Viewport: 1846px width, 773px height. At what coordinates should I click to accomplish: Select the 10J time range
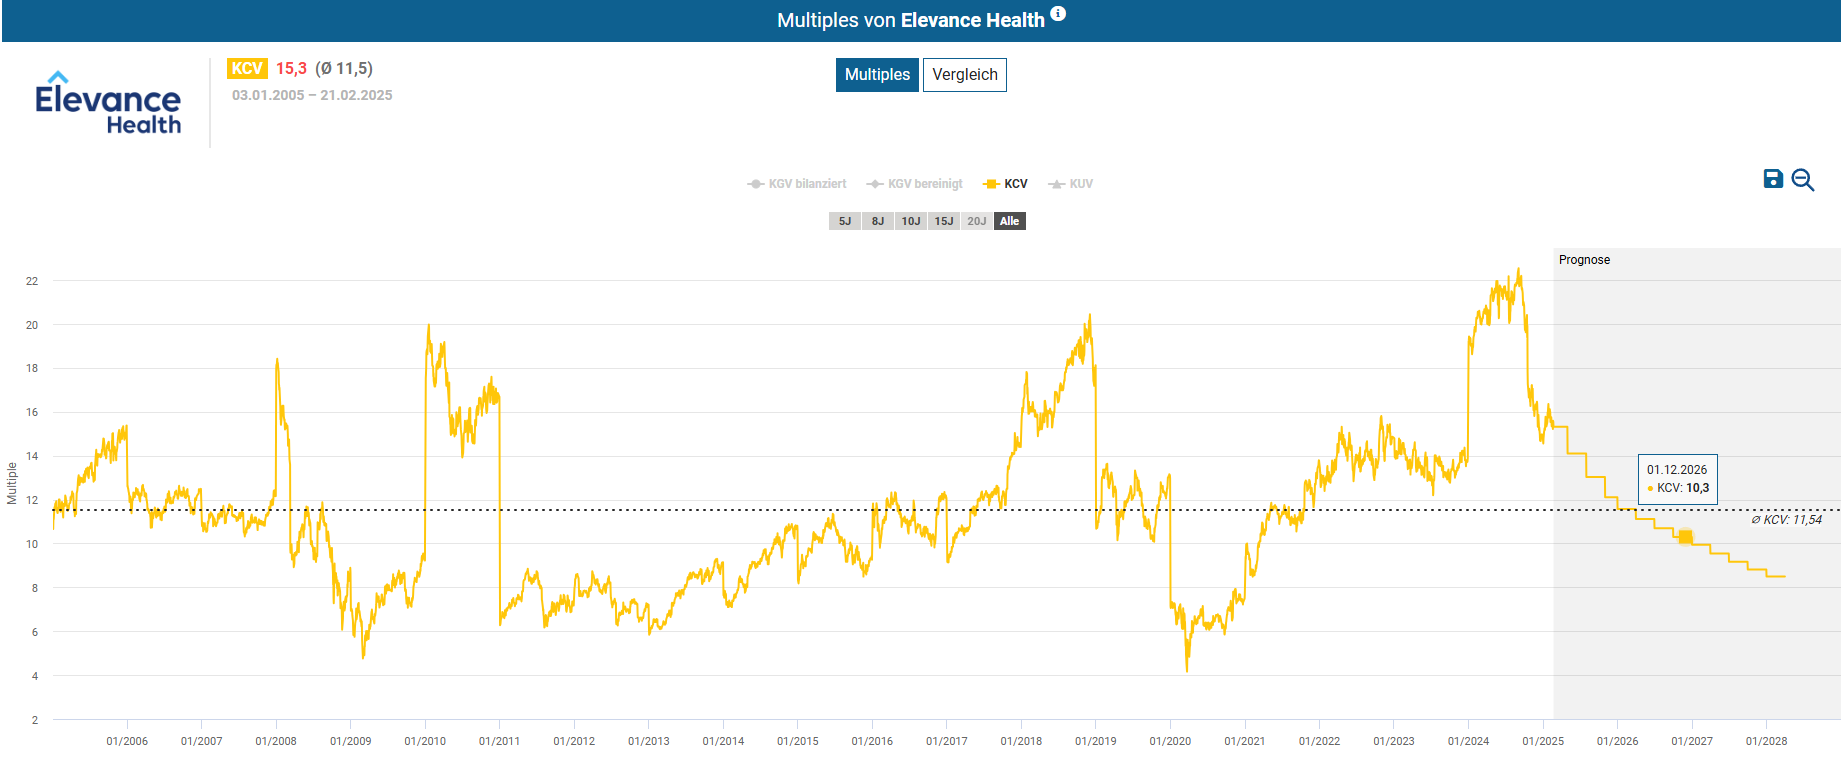(911, 221)
